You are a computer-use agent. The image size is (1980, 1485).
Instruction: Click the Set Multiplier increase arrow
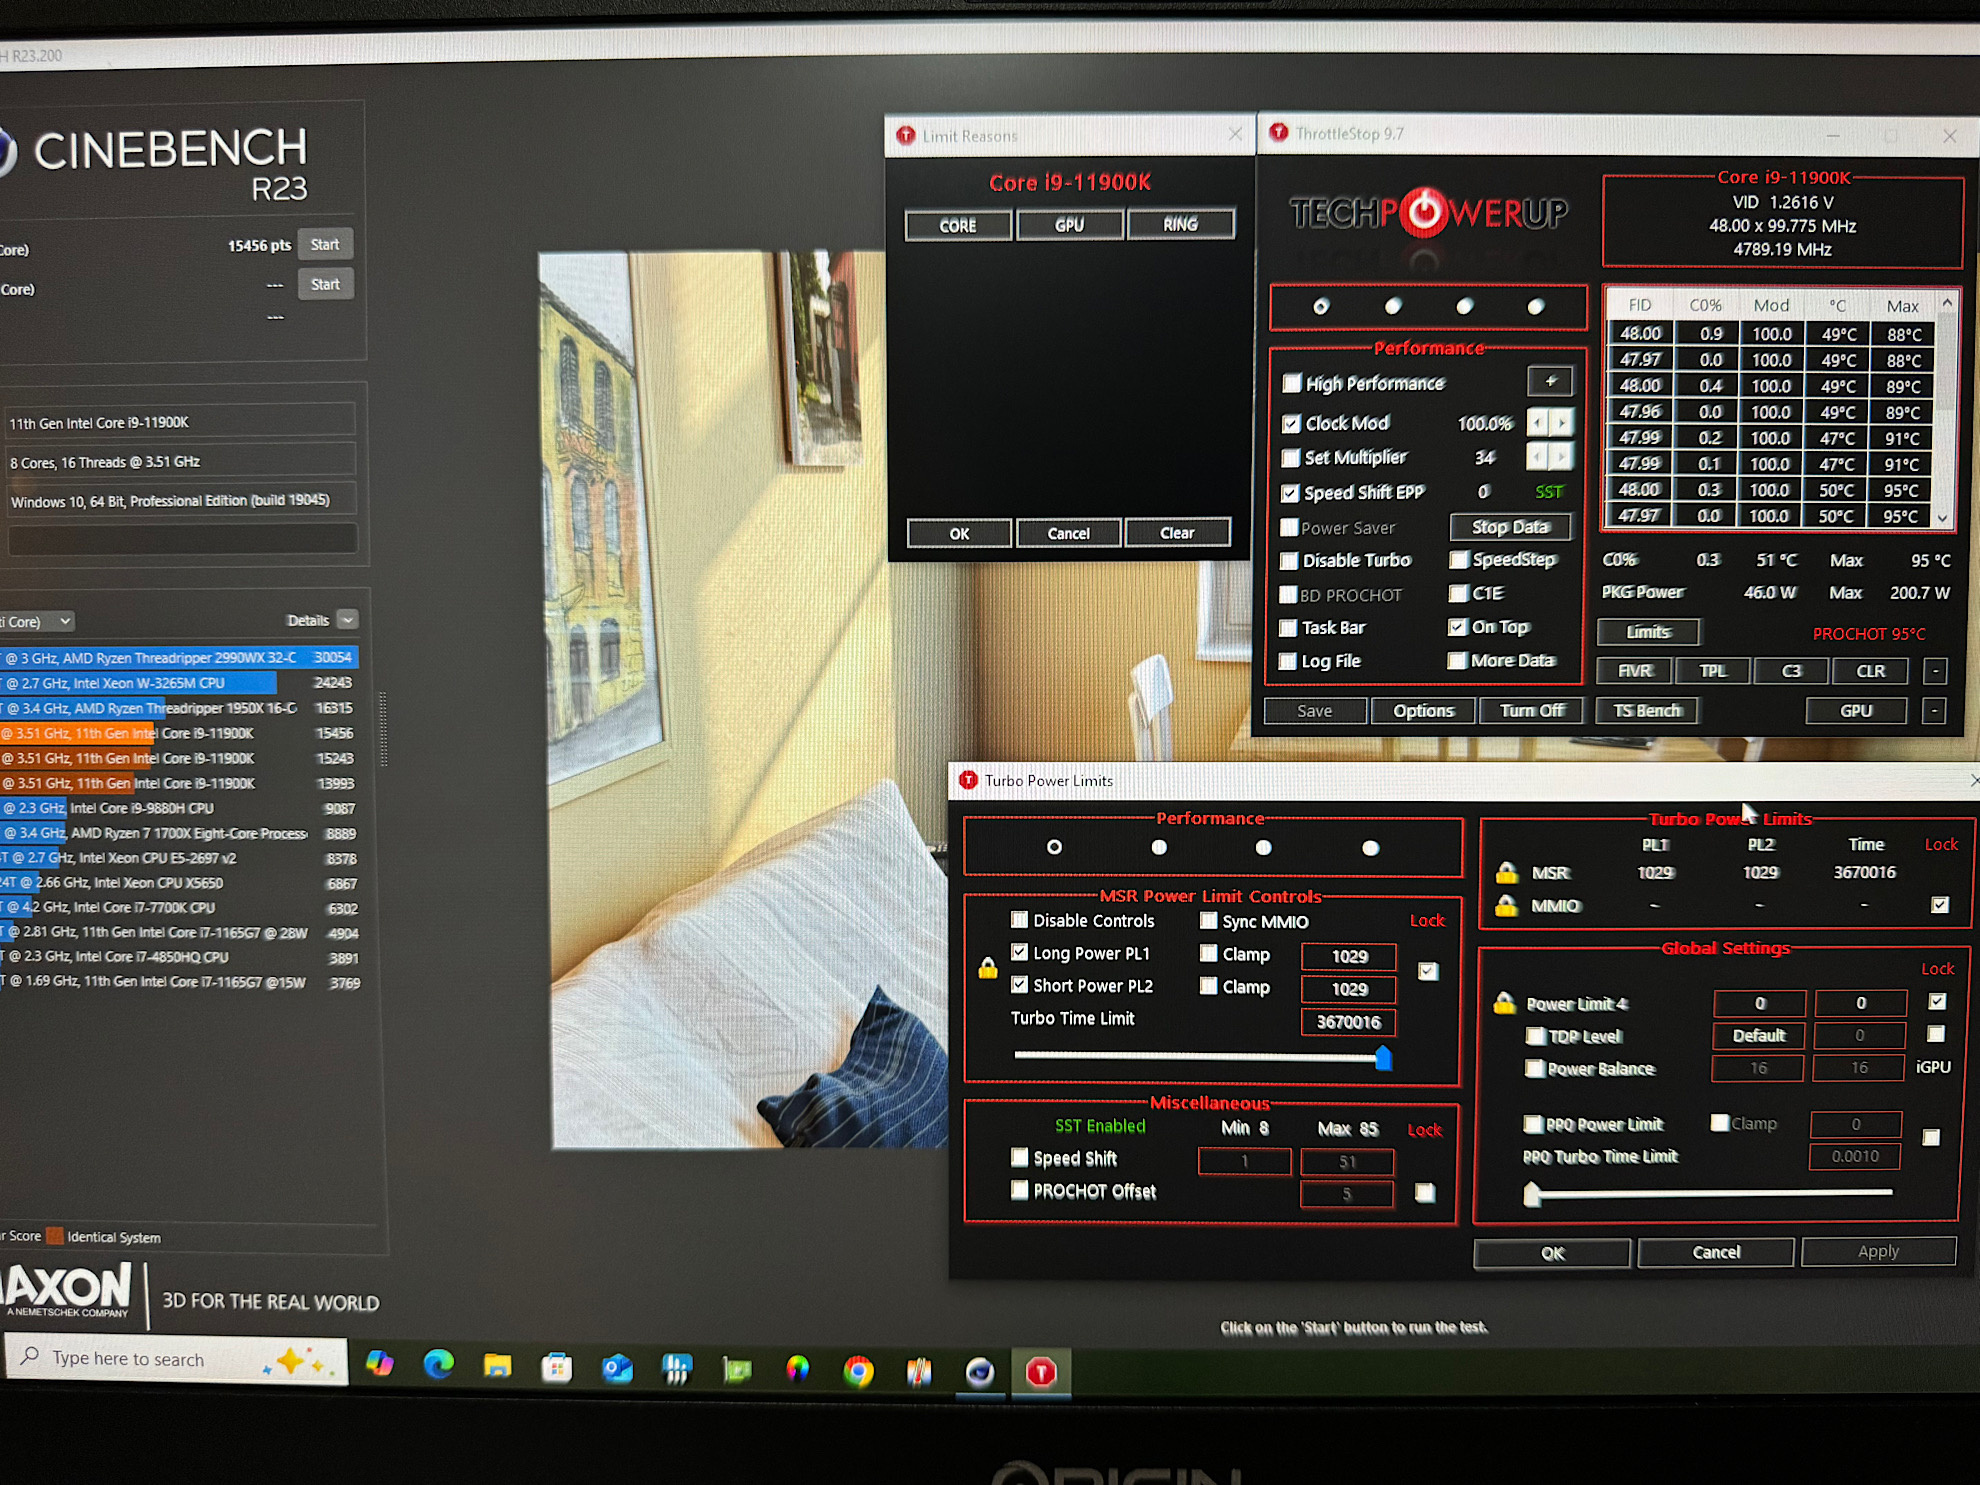(x=1560, y=457)
